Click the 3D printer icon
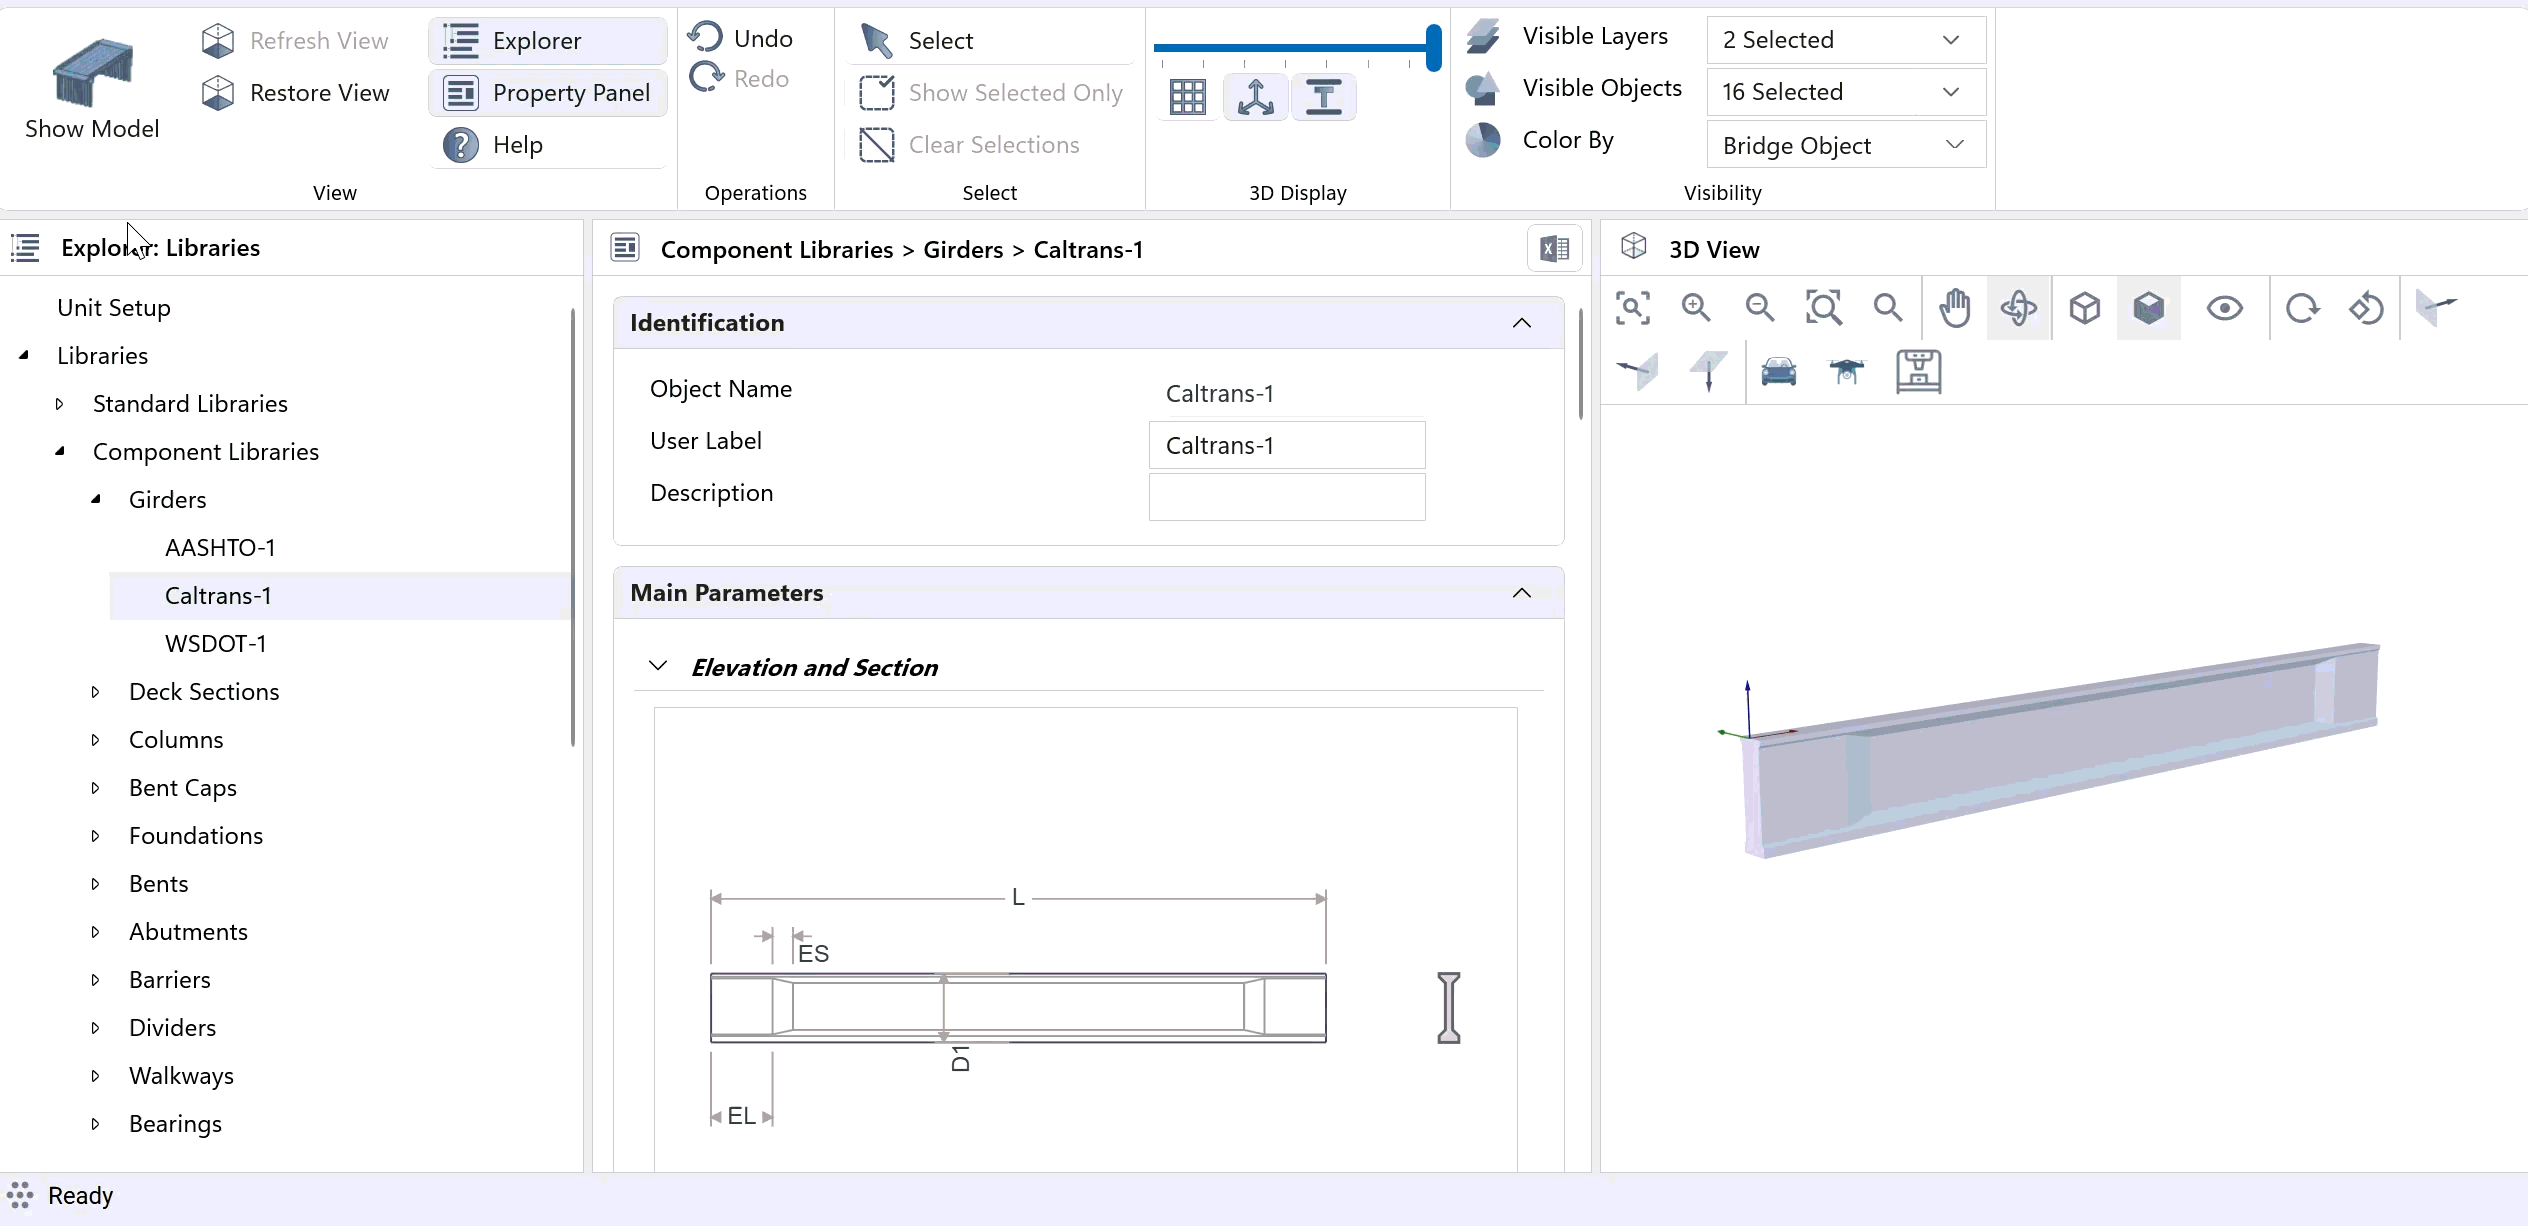Image resolution: width=2528 pixels, height=1226 pixels. point(1918,371)
